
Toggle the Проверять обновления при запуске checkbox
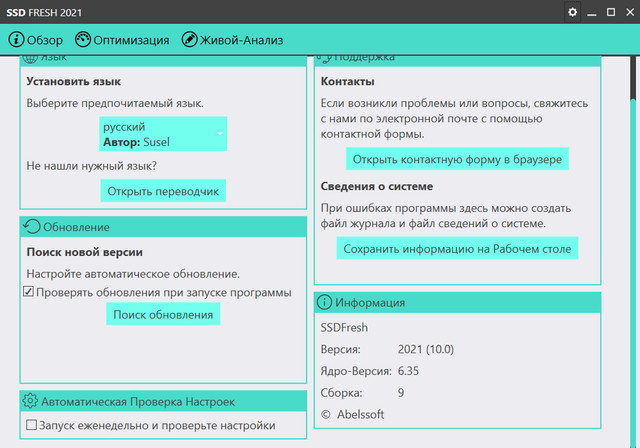pos(29,293)
